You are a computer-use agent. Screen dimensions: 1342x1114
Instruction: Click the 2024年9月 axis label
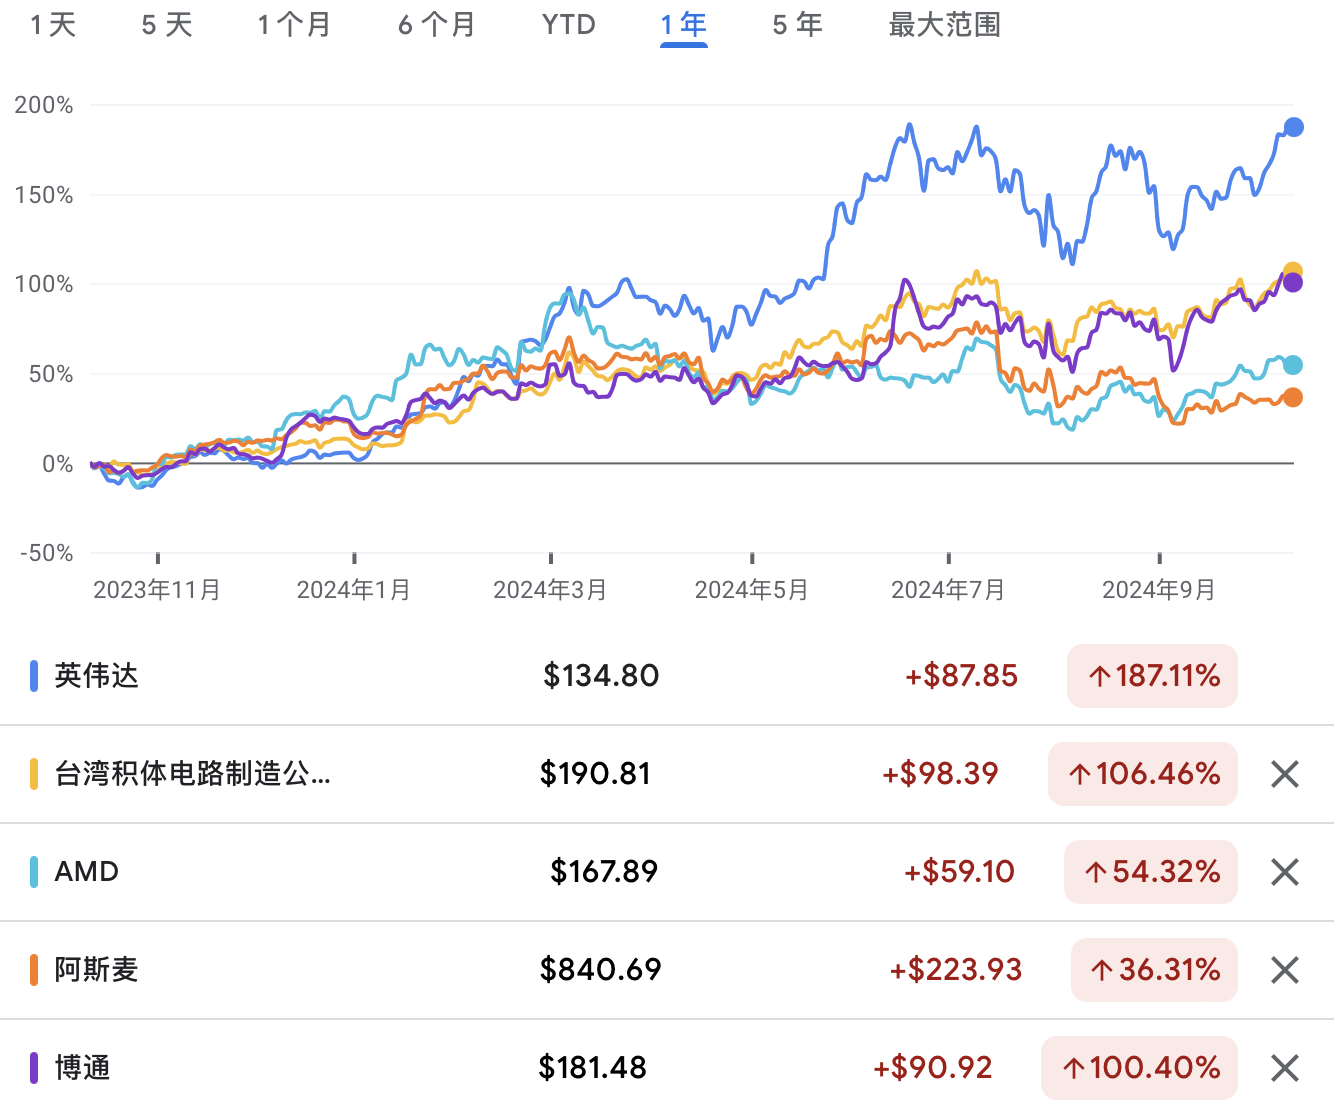(x=1159, y=590)
